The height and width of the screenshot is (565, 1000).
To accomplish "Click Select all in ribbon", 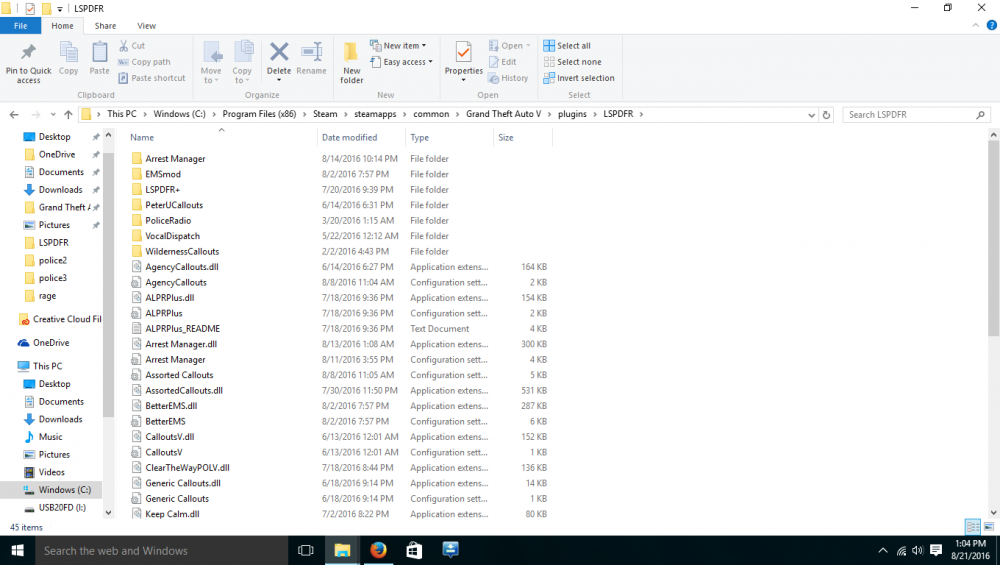I will (x=567, y=46).
